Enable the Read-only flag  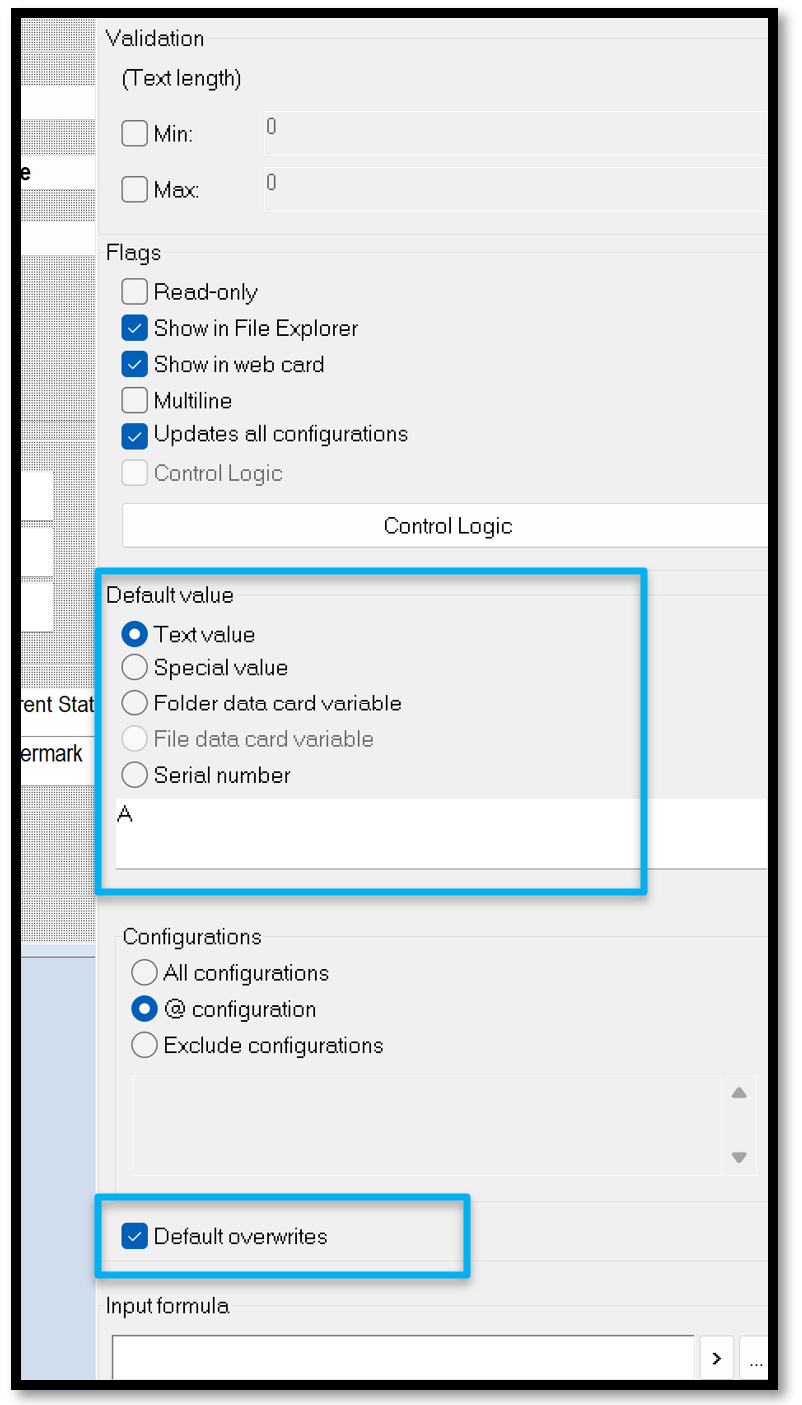click(134, 292)
